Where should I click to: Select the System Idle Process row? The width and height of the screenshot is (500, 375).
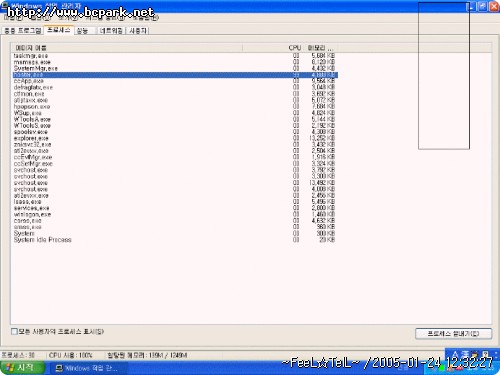[x=175, y=240]
